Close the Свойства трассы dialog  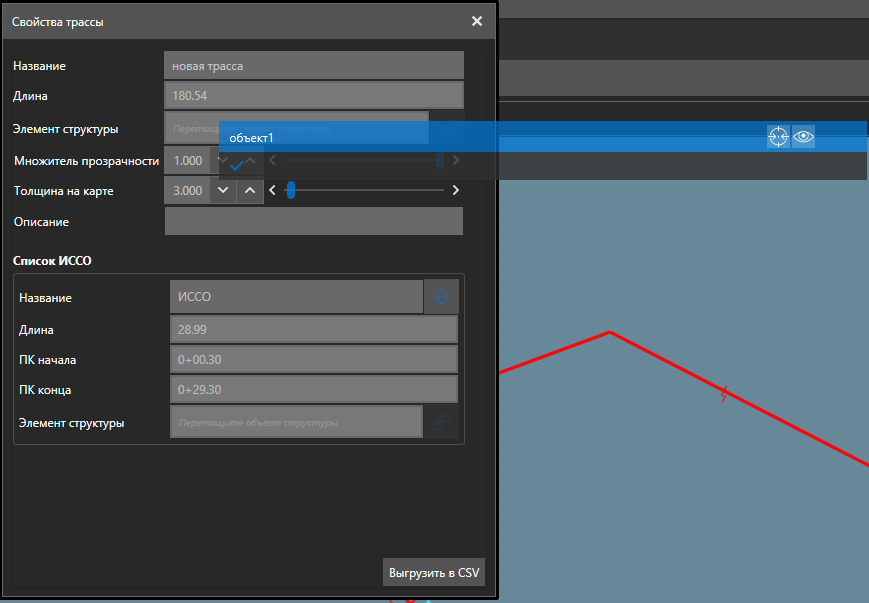coord(477,21)
